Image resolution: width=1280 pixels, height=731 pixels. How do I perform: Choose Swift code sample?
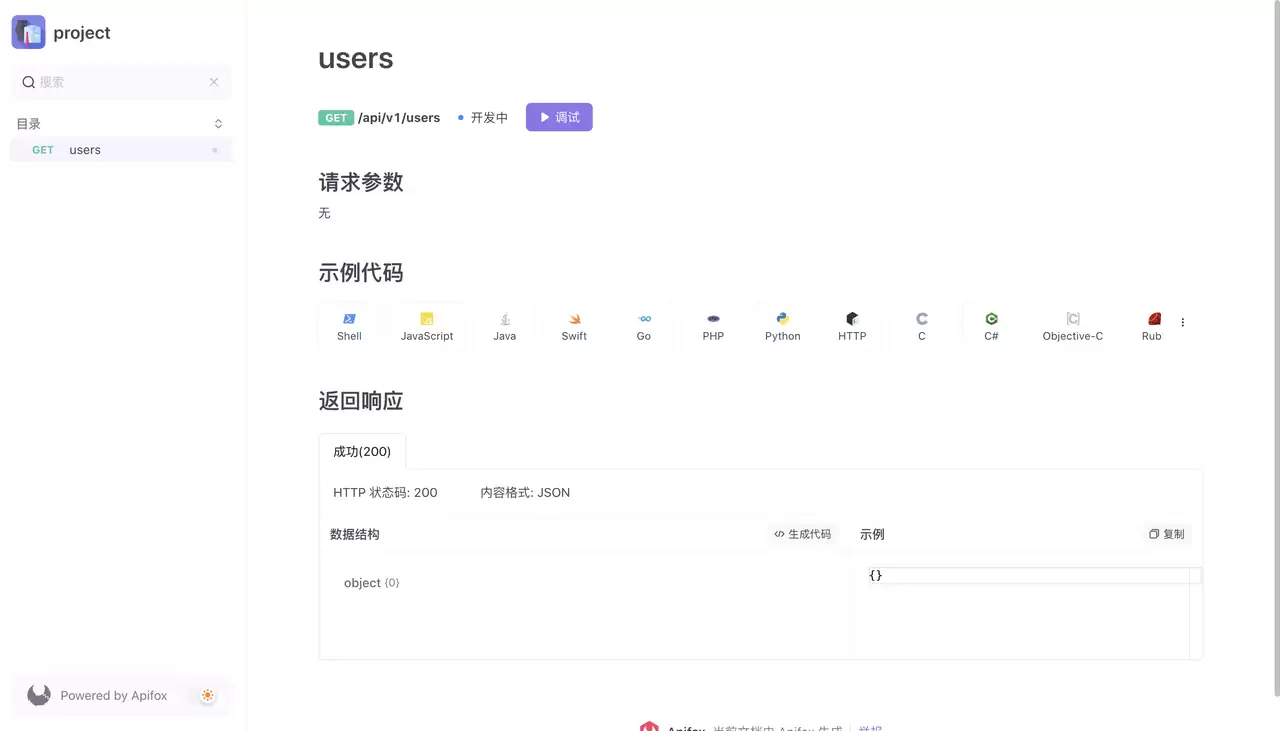(574, 327)
